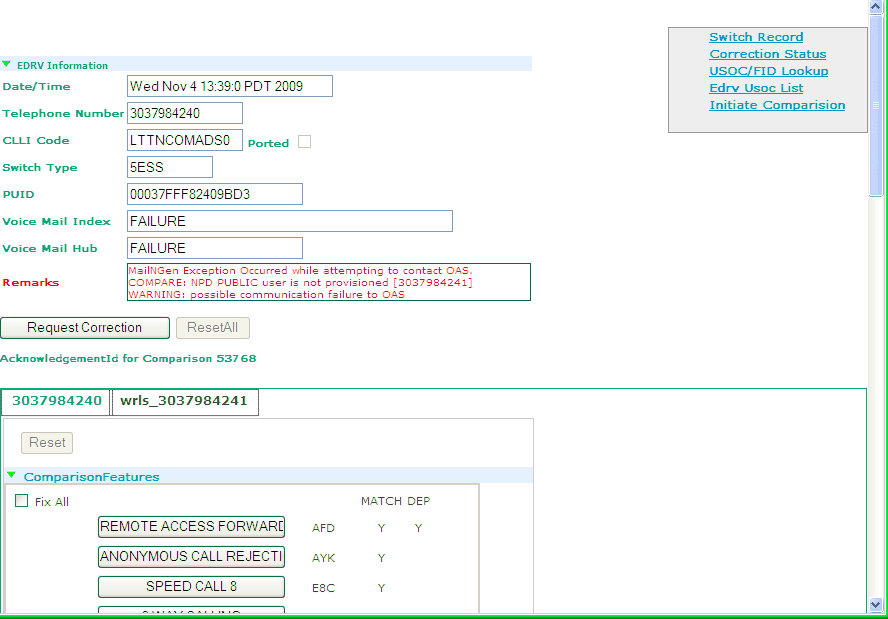Viewport: 888px width, 619px height.
Task: Click the Switch Type input field
Action: (169, 167)
